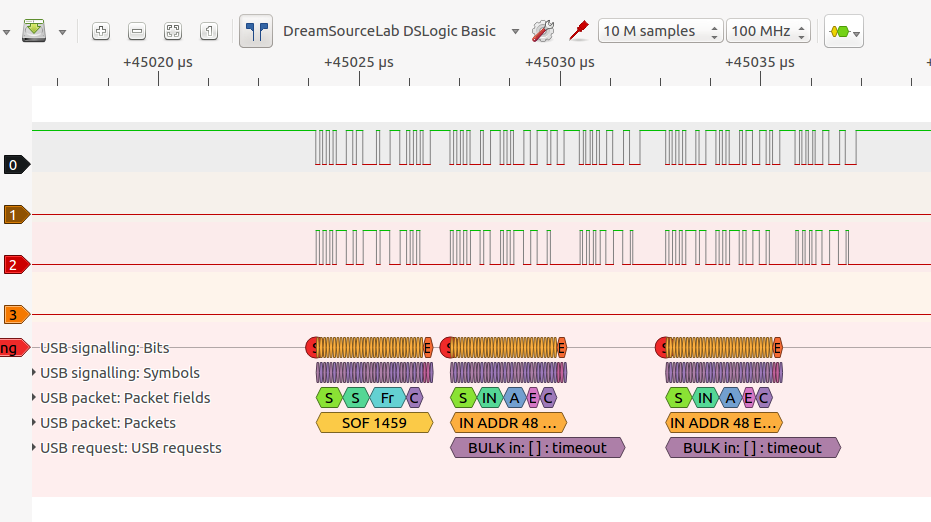Click the second BULK in timeout annotation

[x=753, y=448]
